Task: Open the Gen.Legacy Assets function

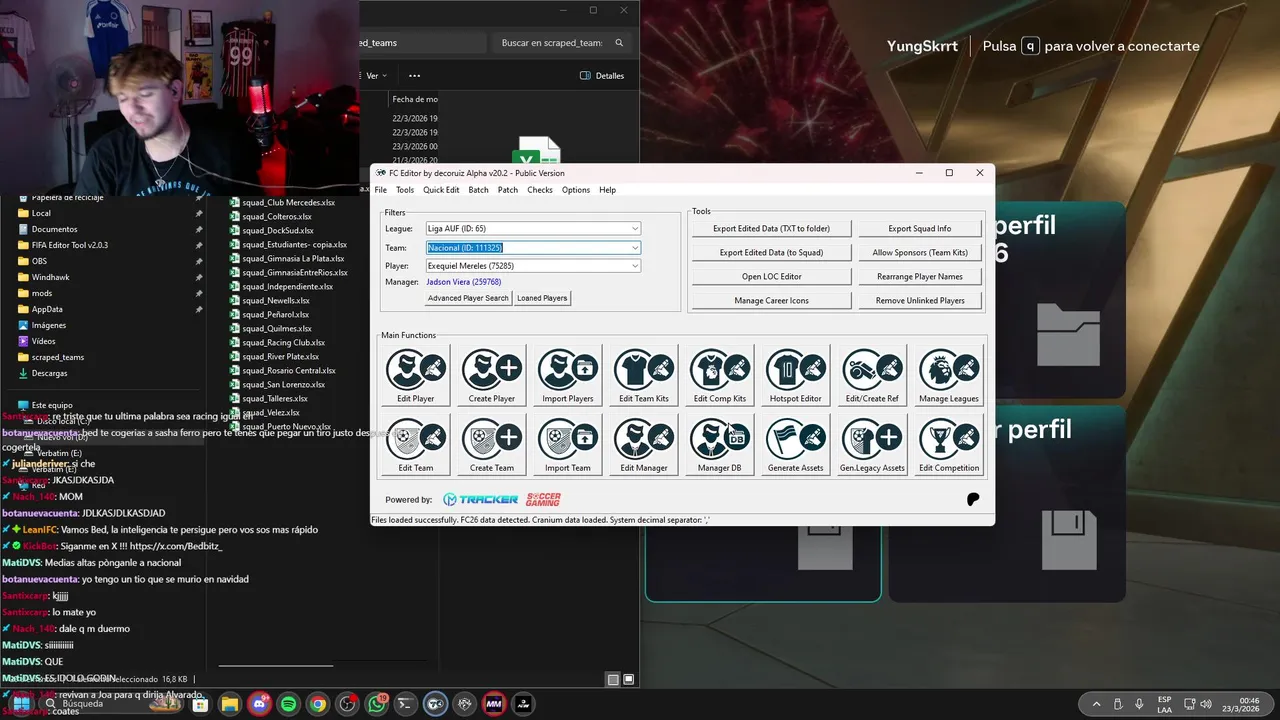Action: (872, 445)
